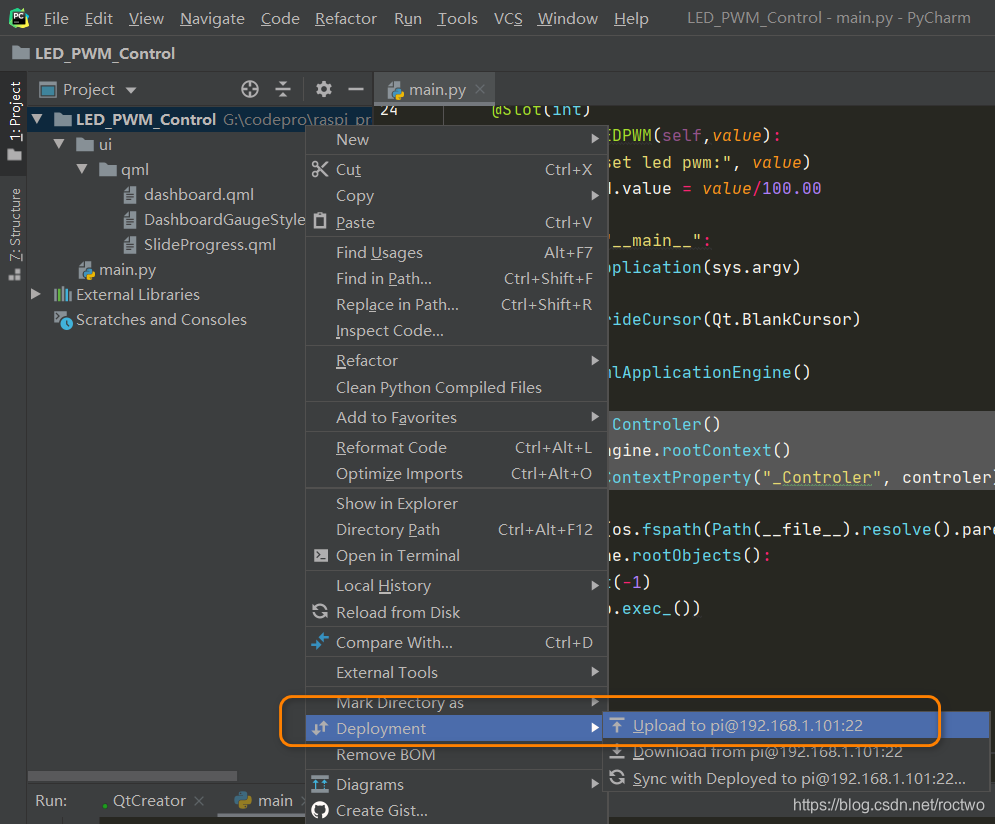This screenshot has width=995, height=824.
Task: Open the VCS menu
Action: (x=508, y=18)
